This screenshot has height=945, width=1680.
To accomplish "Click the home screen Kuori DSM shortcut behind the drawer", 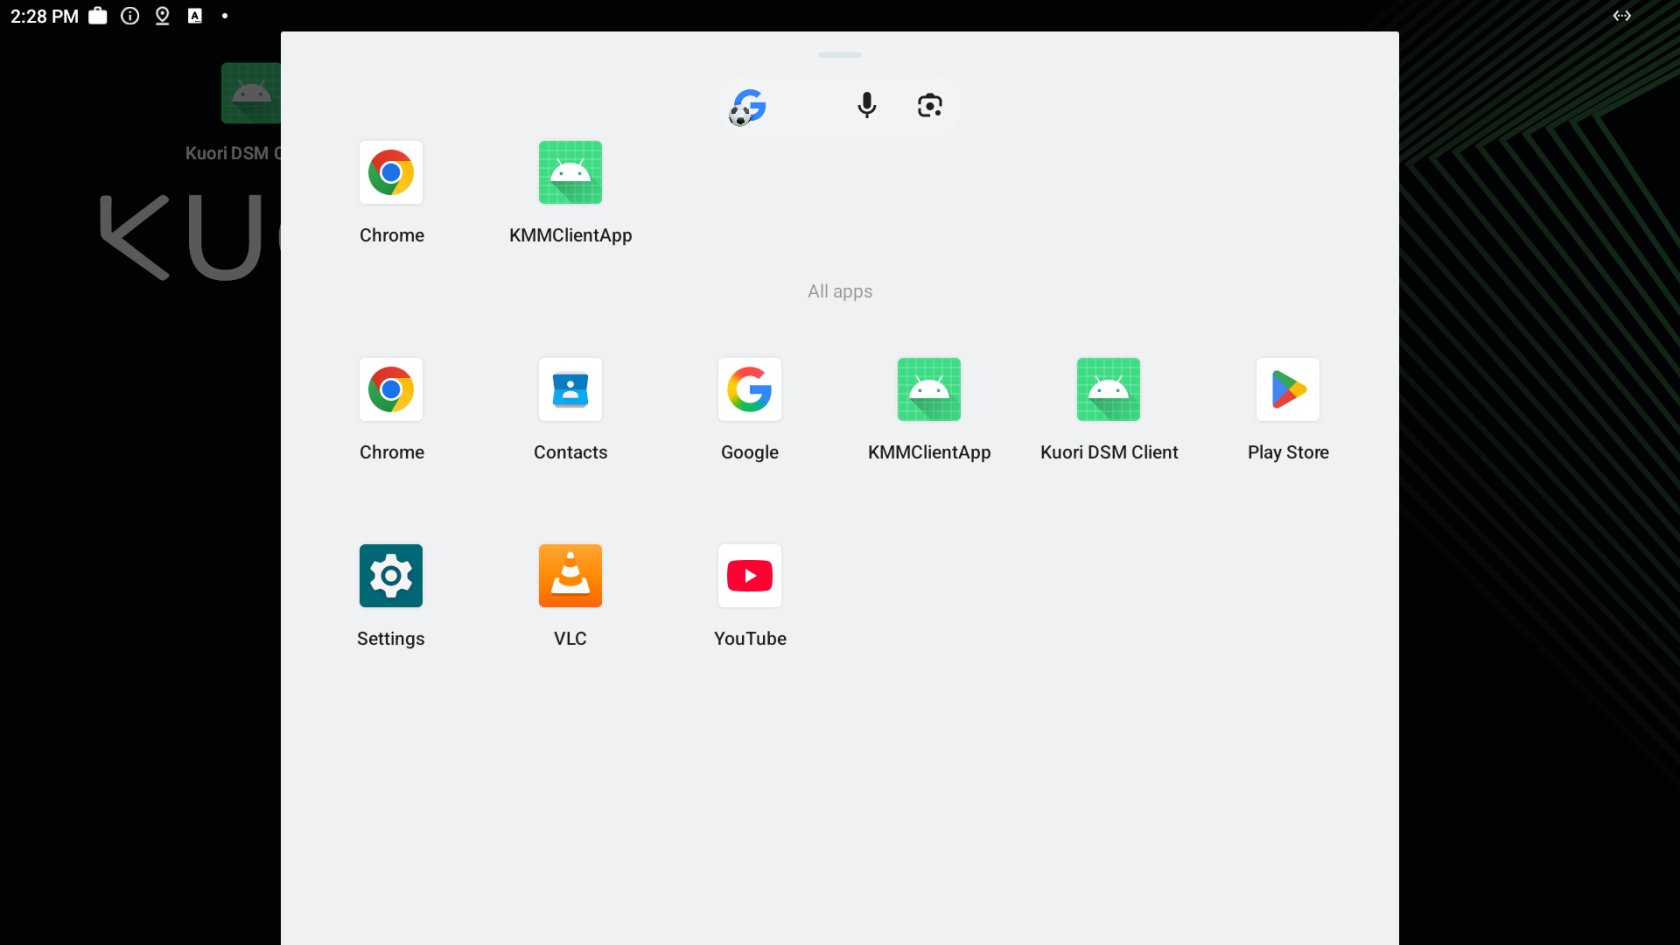I will pyautogui.click(x=251, y=93).
